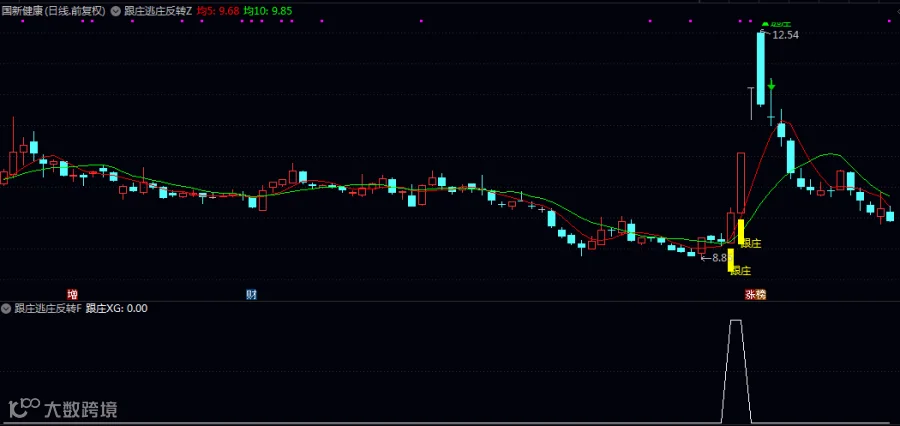Viewport: 900px width, 426px height.
Task: Select the 均10: 9.85 moving average label
Action: tap(267, 10)
